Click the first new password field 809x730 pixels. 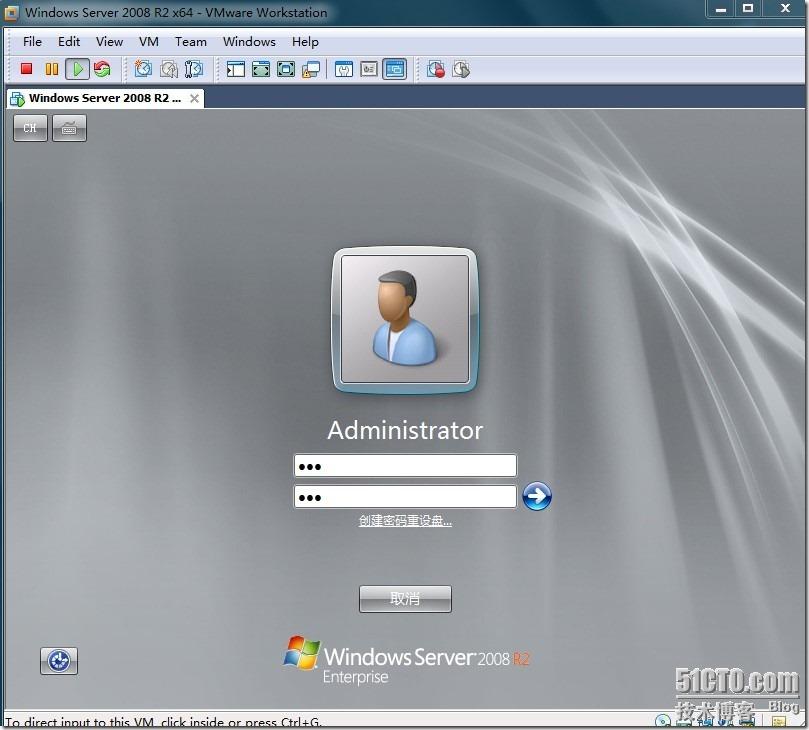405,466
